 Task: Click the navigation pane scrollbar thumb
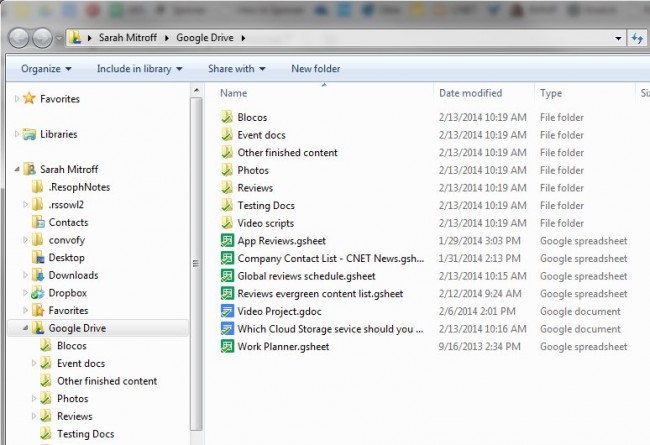[196, 264]
